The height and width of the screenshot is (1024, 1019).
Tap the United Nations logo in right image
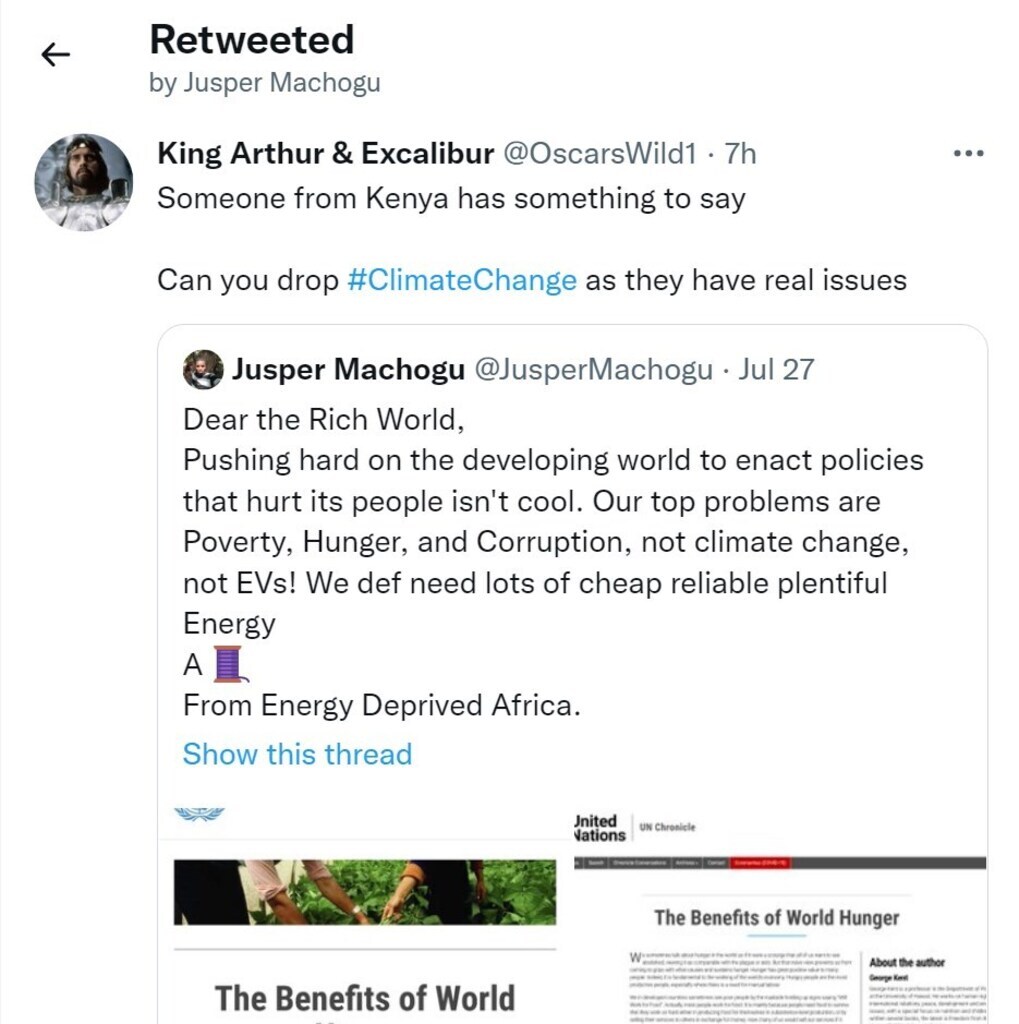[599, 827]
